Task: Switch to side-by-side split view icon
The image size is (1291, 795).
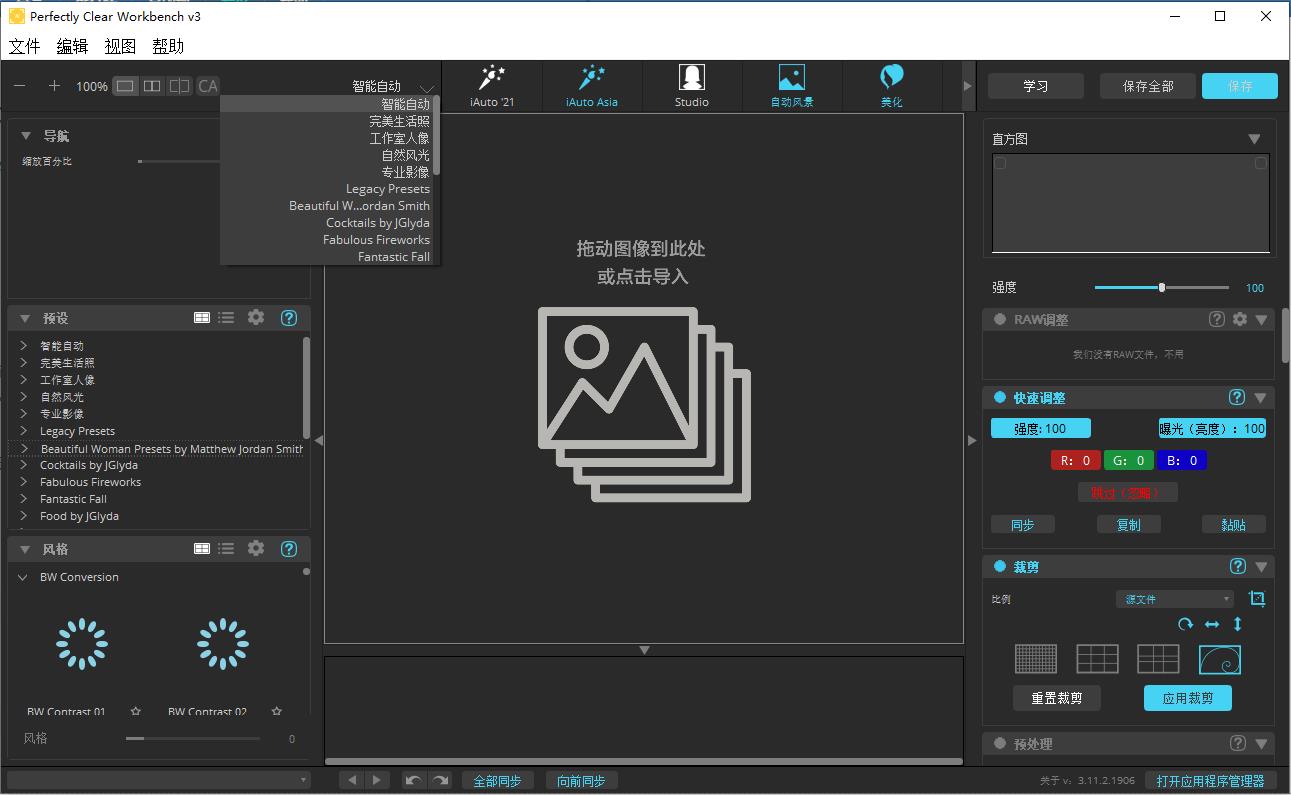Action: (152, 86)
